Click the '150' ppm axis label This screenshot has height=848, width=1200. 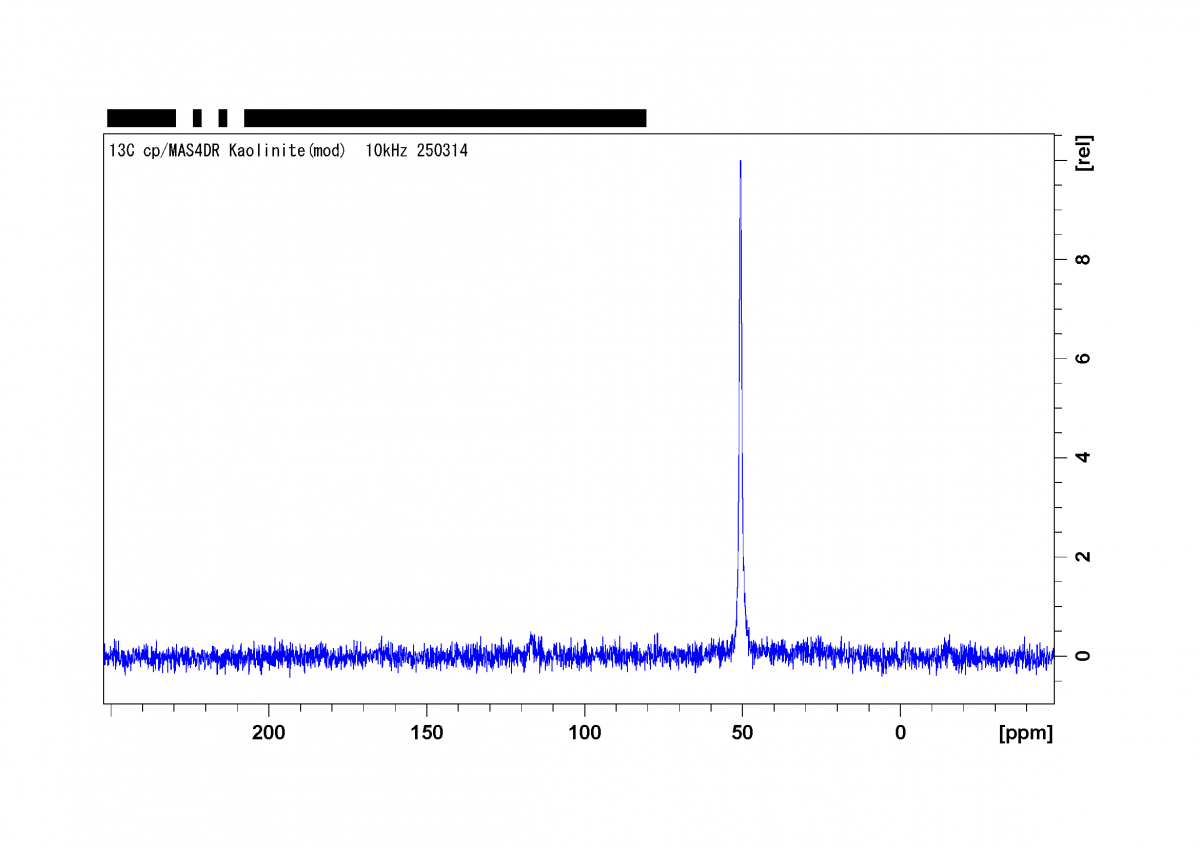pyautogui.click(x=427, y=733)
